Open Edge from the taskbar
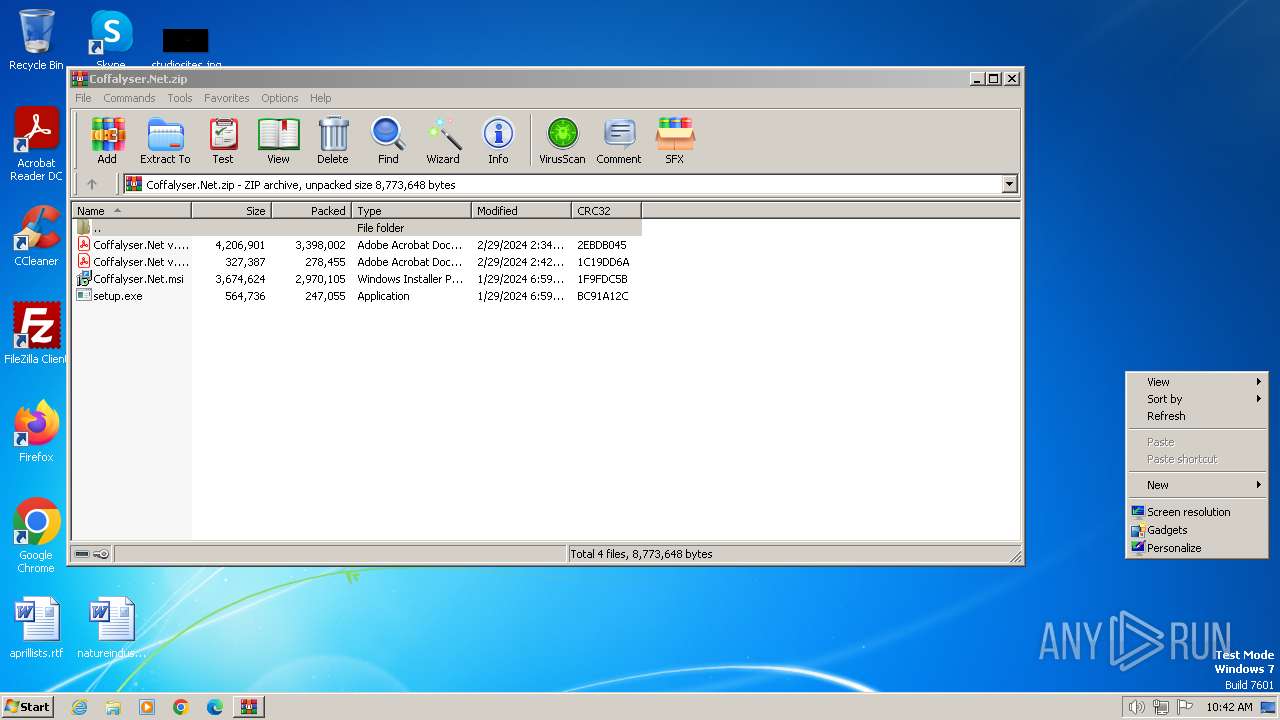 215,707
